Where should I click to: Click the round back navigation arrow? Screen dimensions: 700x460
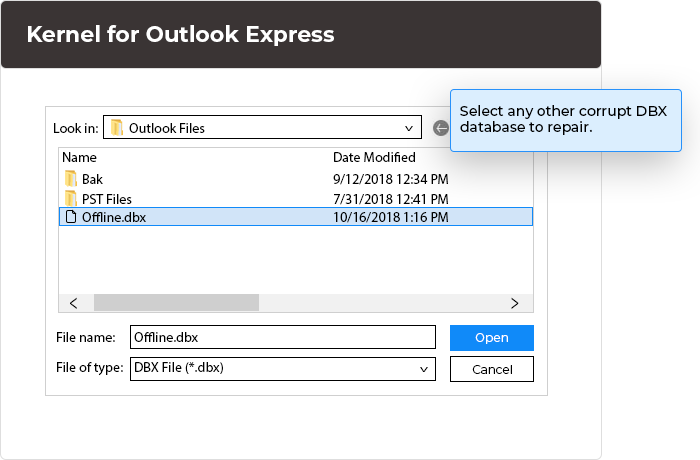point(441,128)
